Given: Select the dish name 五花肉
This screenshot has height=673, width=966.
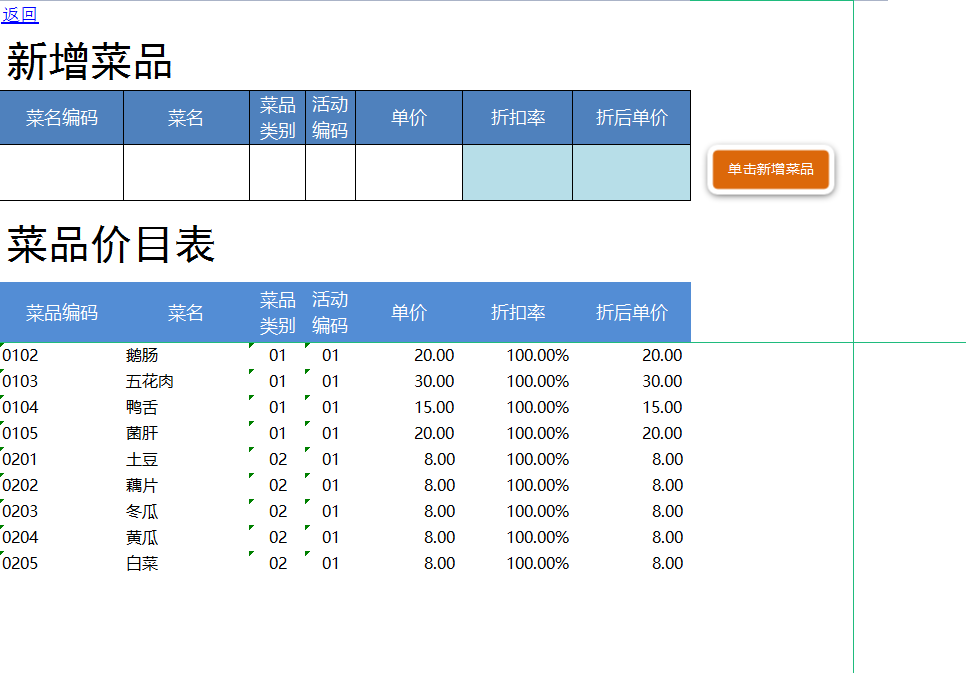Looking at the screenshot, I should pyautogui.click(x=150, y=381).
